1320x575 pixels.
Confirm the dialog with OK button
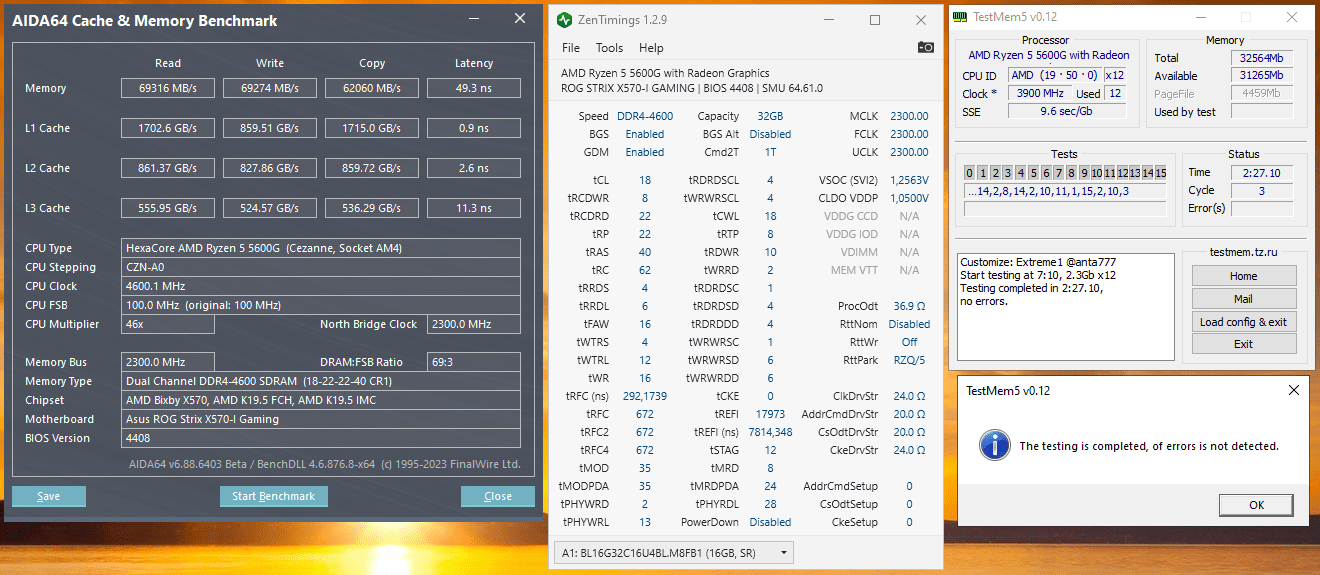point(1257,504)
